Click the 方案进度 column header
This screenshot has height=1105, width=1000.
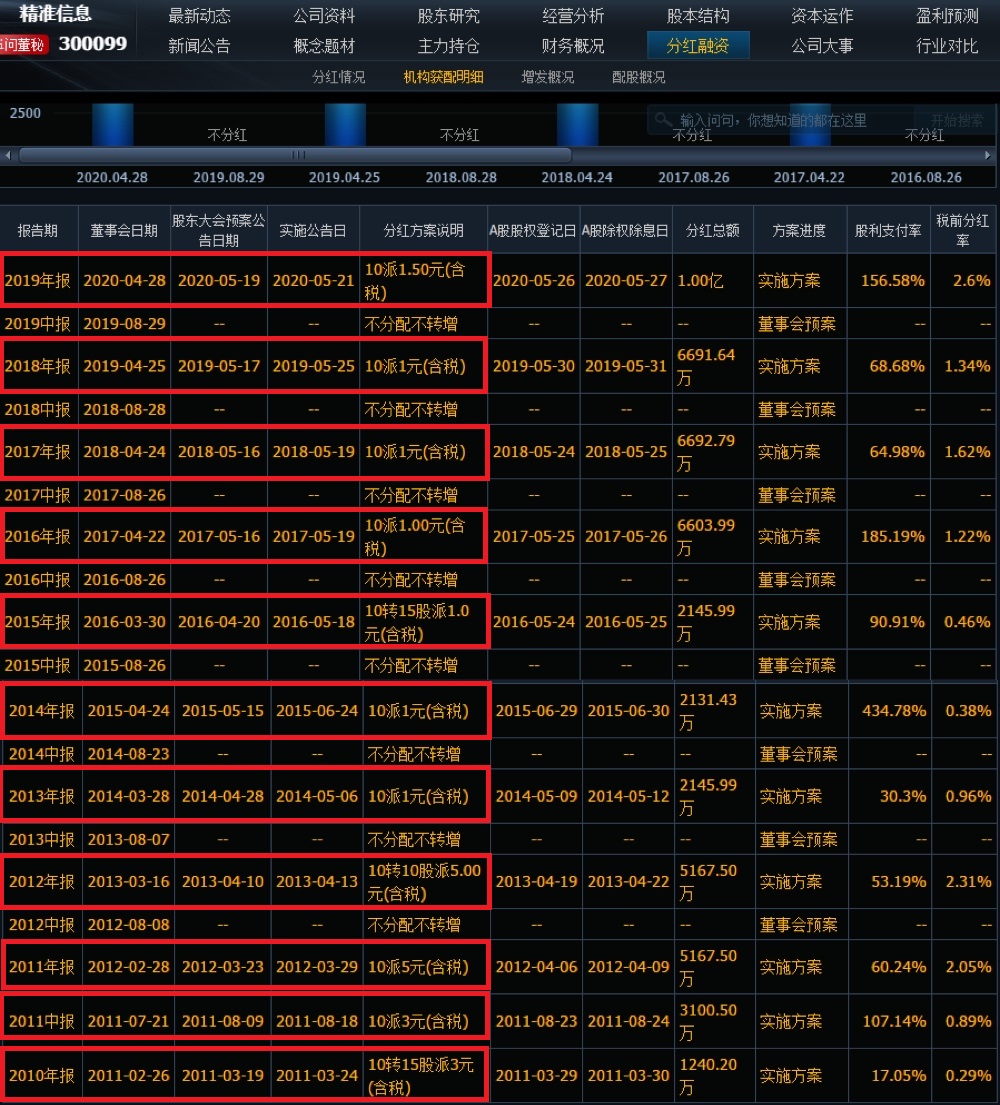point(798,230)
